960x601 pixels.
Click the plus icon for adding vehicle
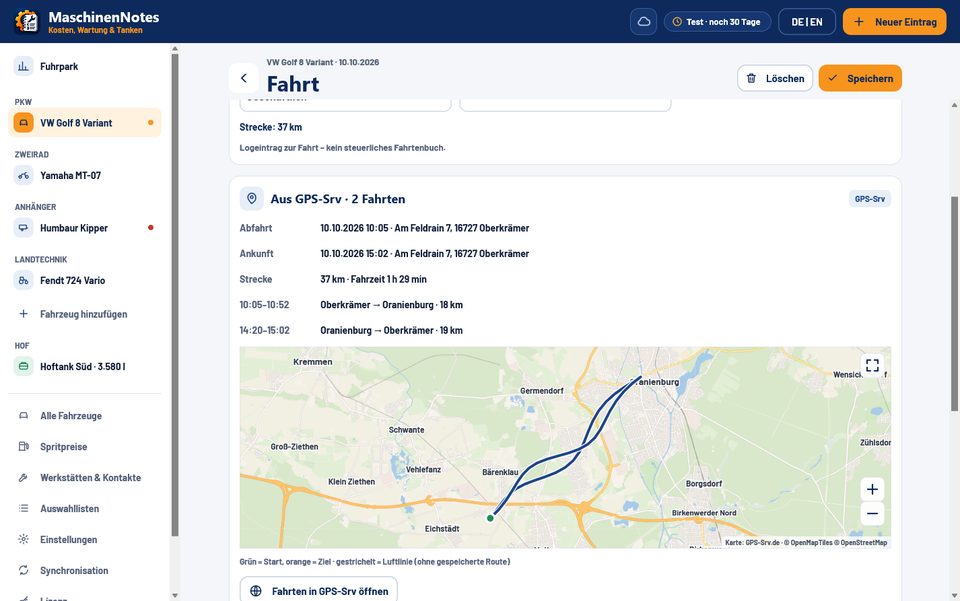(x=23, y=314)
